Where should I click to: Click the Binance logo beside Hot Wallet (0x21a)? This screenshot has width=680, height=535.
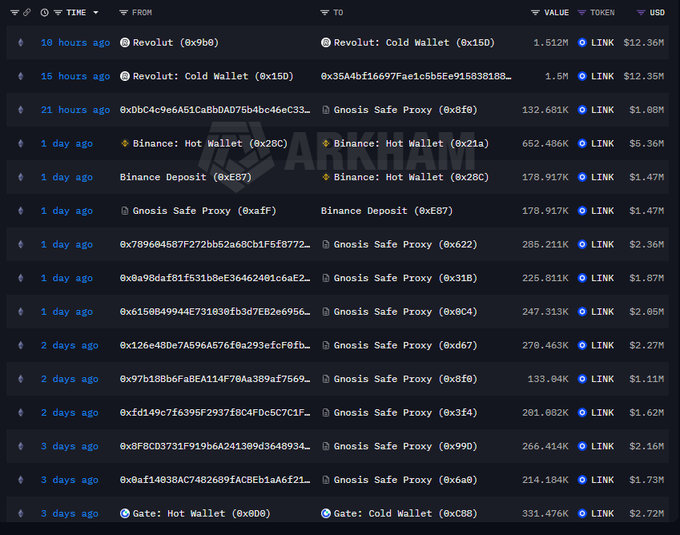click(326, 144)
